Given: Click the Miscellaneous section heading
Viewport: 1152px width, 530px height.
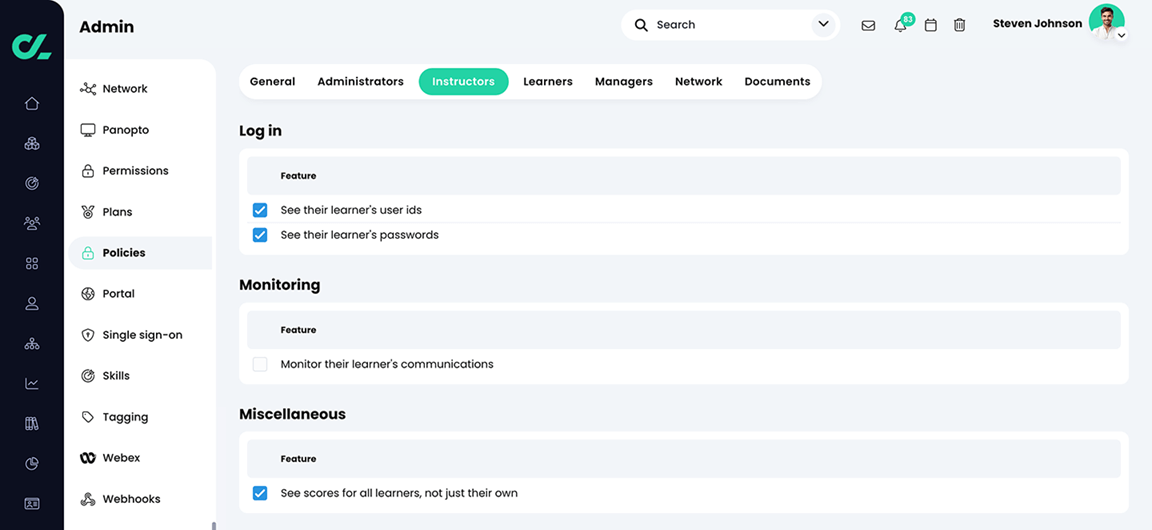Looking at the screenshot, I should (292, 414).
